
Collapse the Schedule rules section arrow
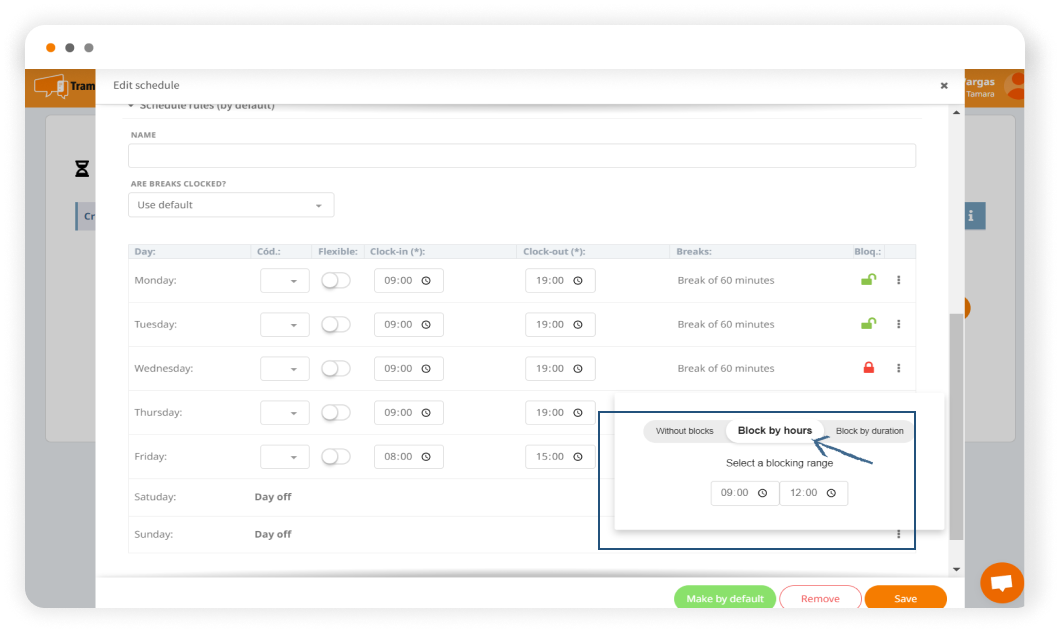coord(131,106)
